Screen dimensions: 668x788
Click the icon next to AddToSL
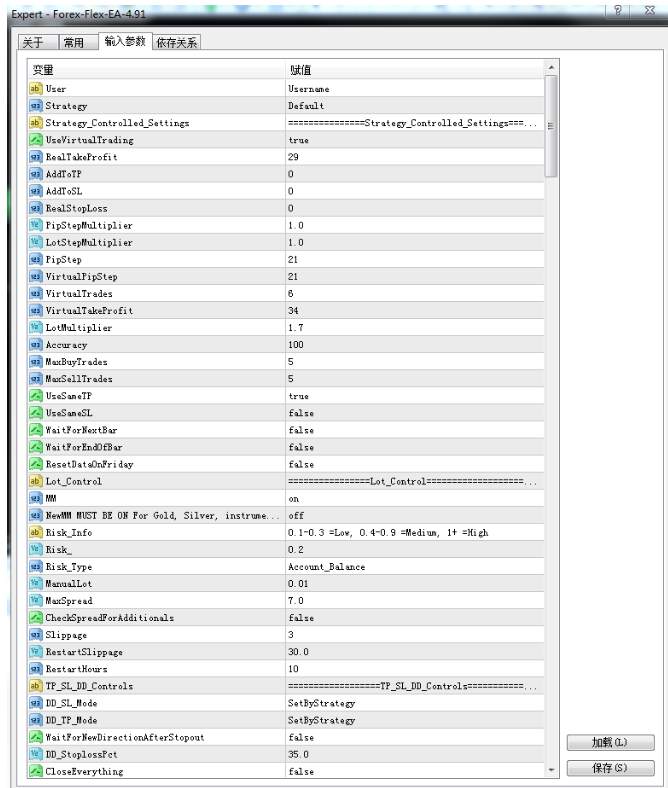35,191
